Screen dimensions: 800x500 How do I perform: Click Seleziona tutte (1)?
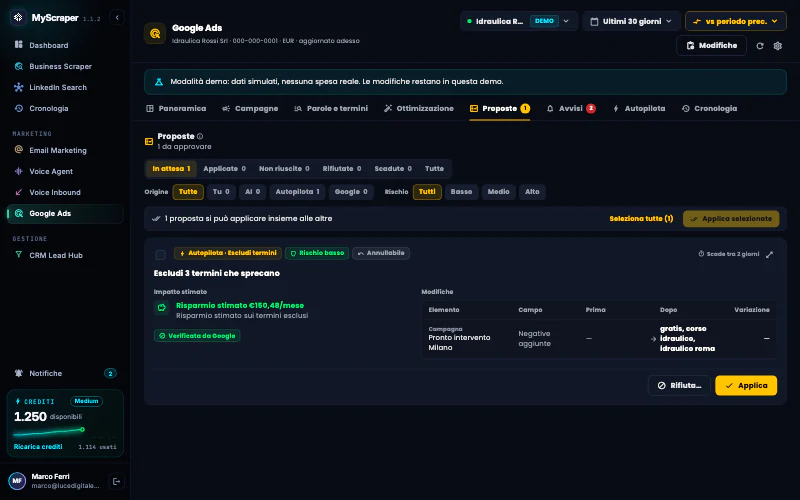641,218
